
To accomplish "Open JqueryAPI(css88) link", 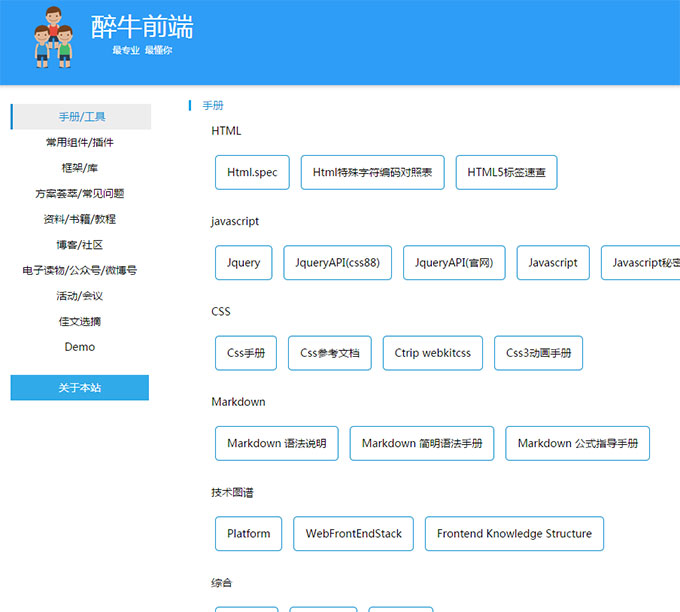I will click(x=337, y=263).
